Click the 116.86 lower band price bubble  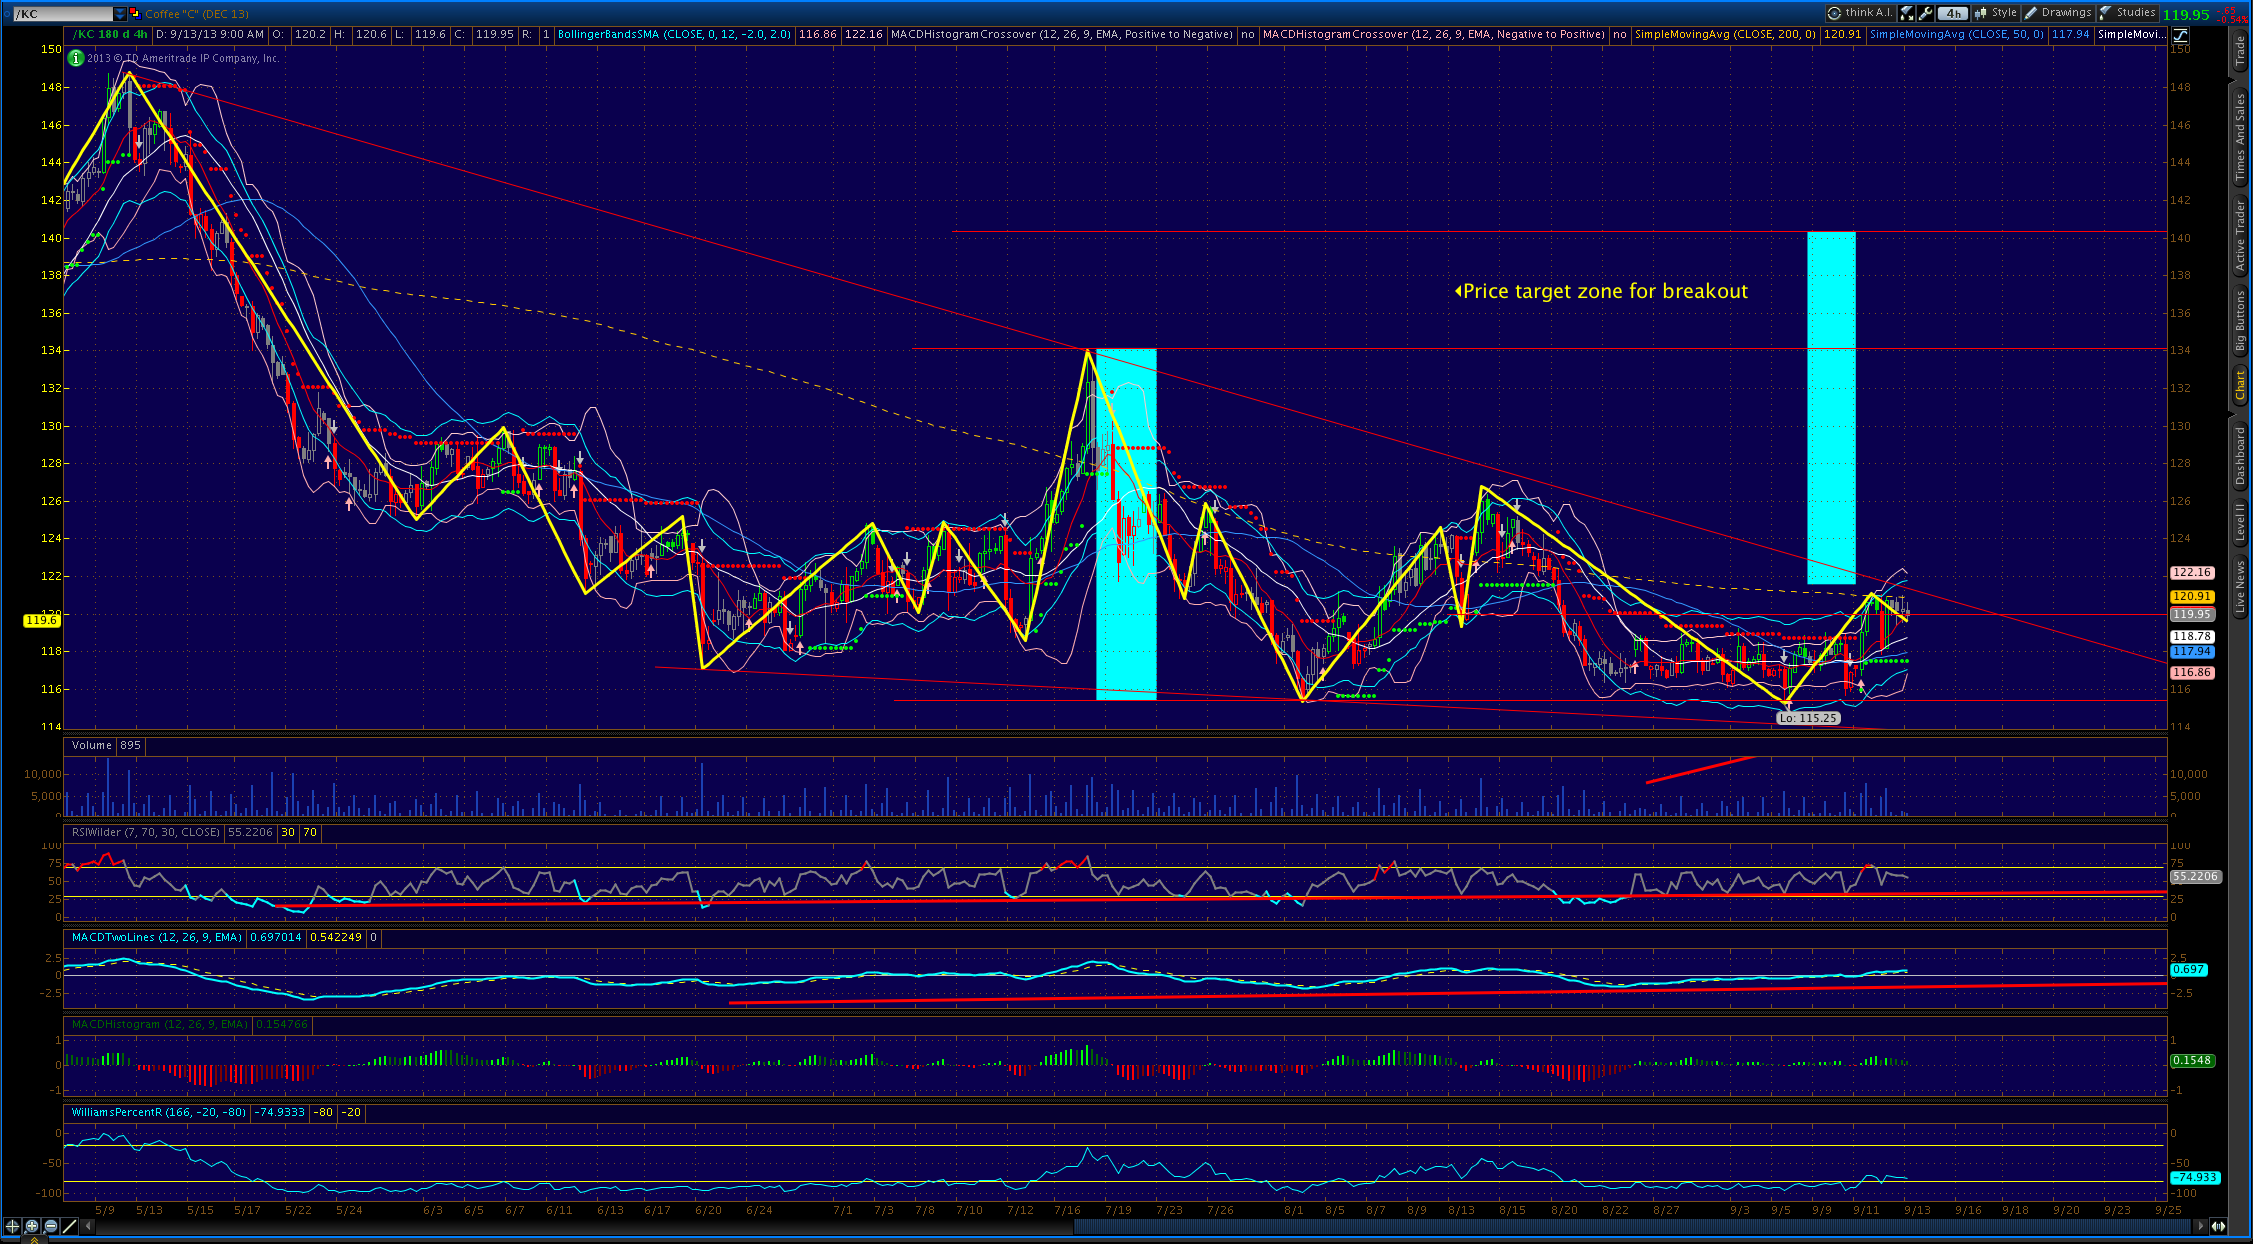click(2191, 673)
